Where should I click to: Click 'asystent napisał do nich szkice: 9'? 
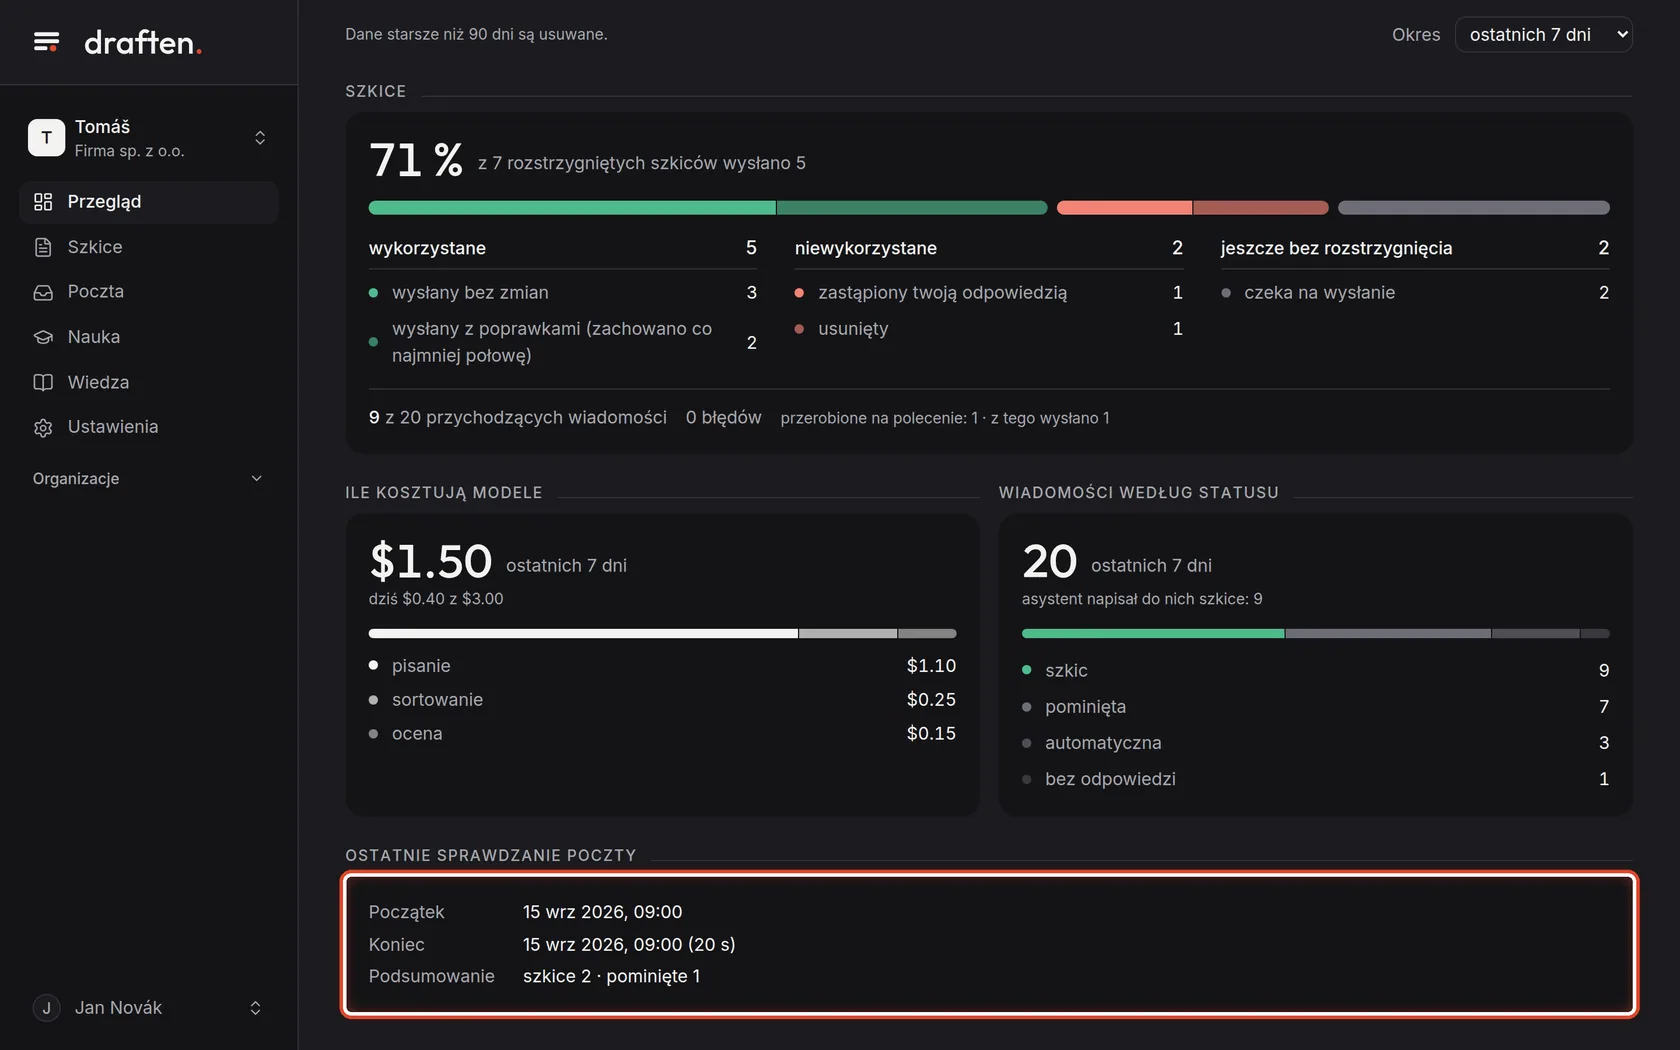pyautogui.click(x=1142, y=599)
